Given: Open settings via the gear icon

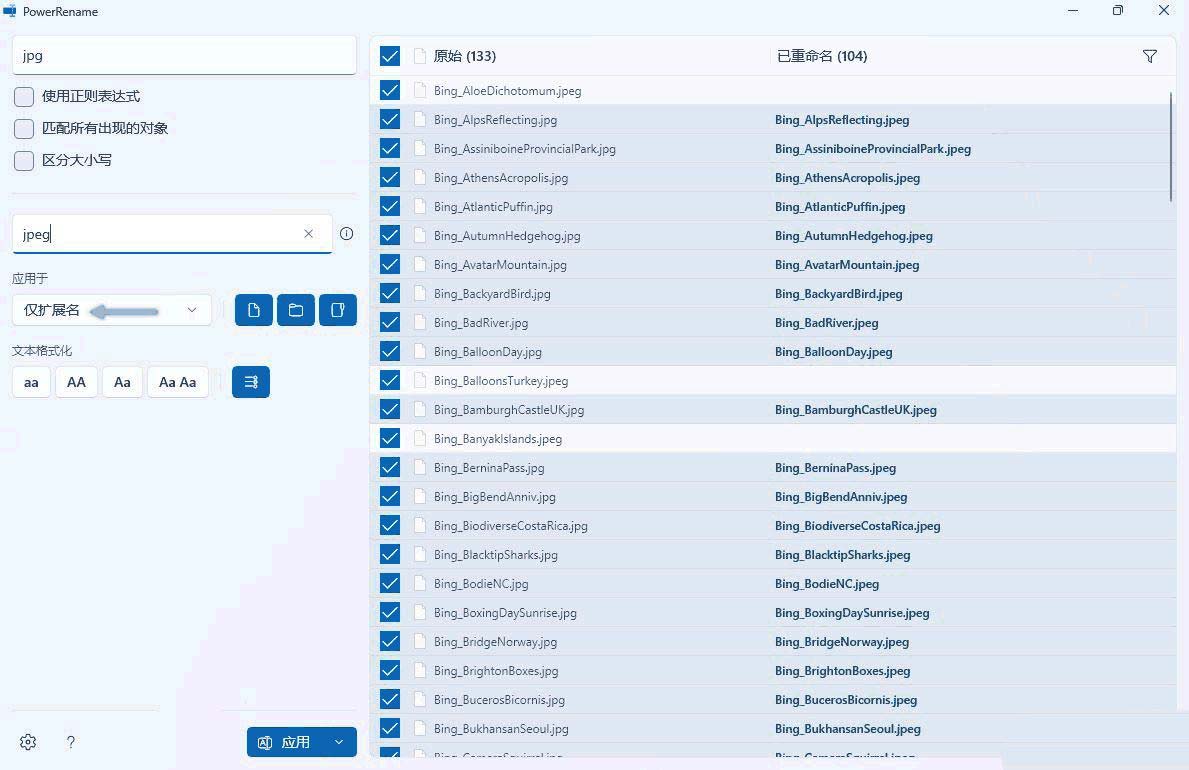Looking at the screenshot, I should (28, 742).
